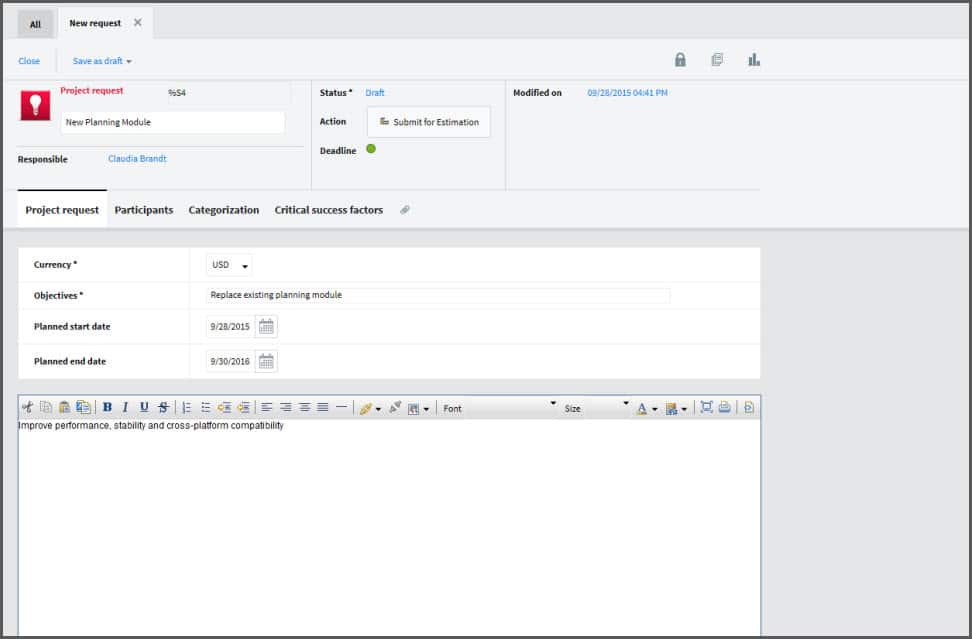Image resolution: width=972 pixels, height=639 pixels.
Task: Click the Submit for Estimation button
Action: coord(429,122)
